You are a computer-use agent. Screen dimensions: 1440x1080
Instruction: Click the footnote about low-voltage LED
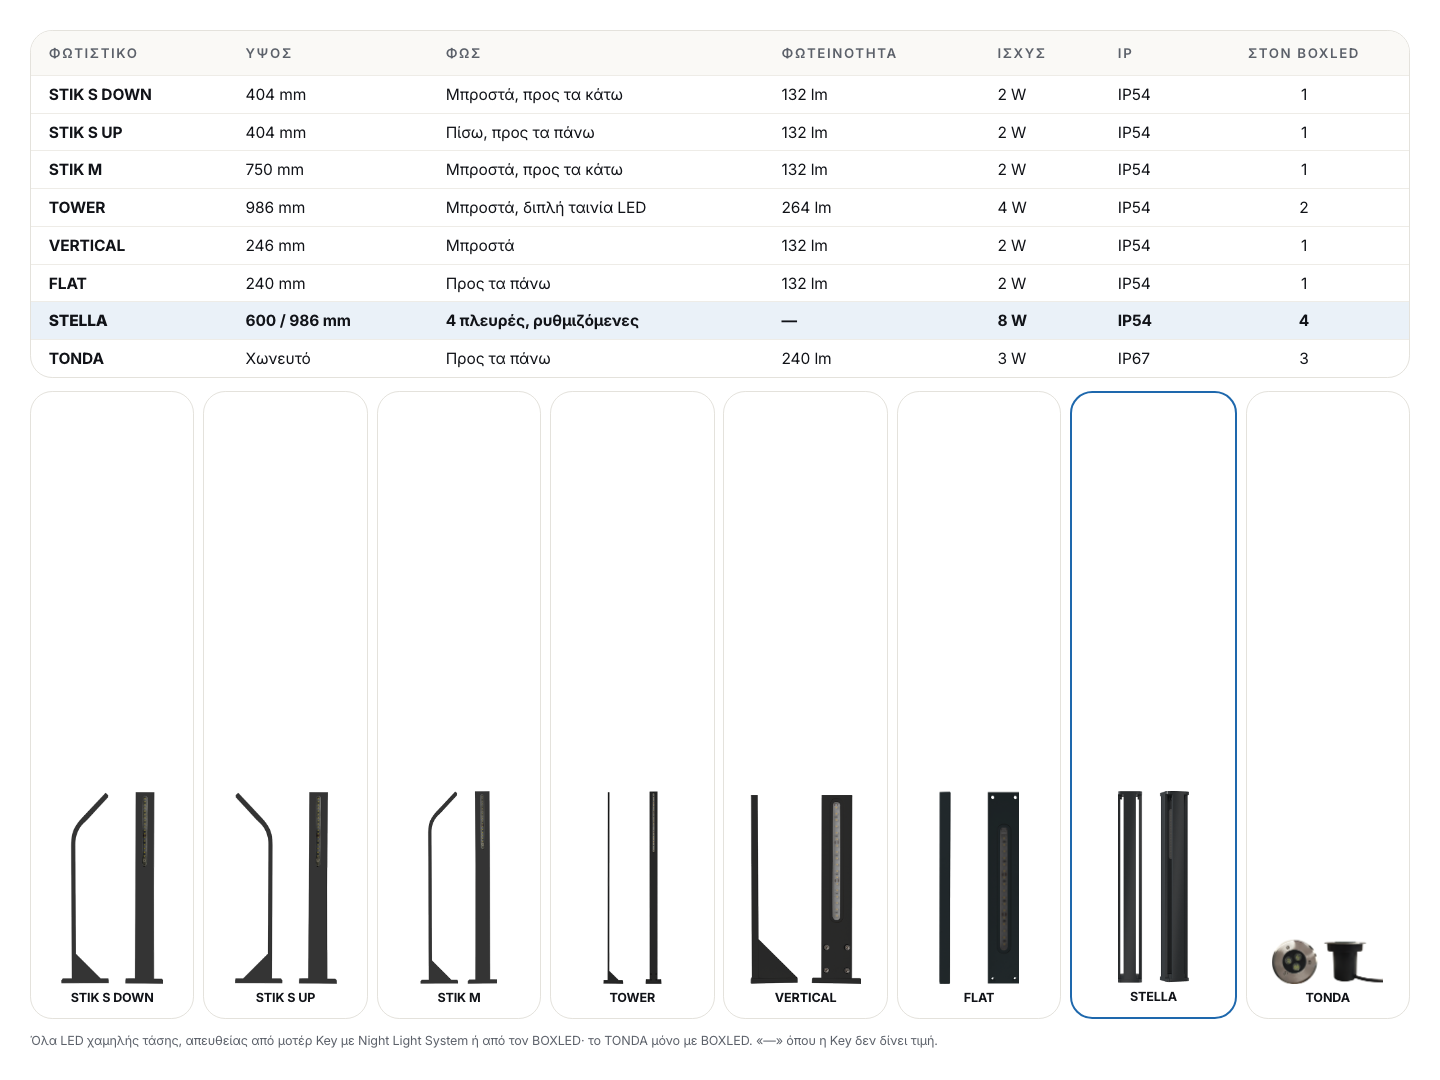(x=484, y=1041)
